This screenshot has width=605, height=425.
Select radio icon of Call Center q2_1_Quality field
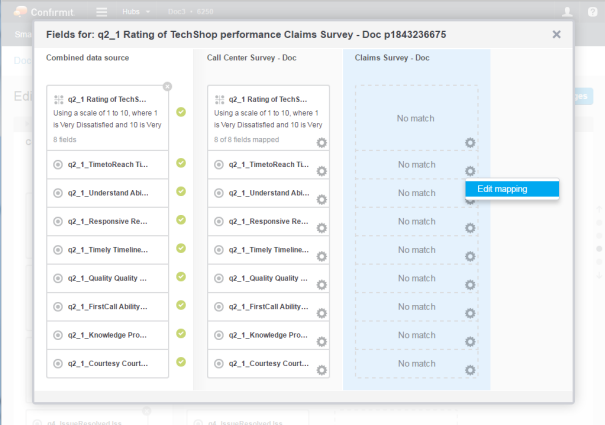[x=219, y=278]
